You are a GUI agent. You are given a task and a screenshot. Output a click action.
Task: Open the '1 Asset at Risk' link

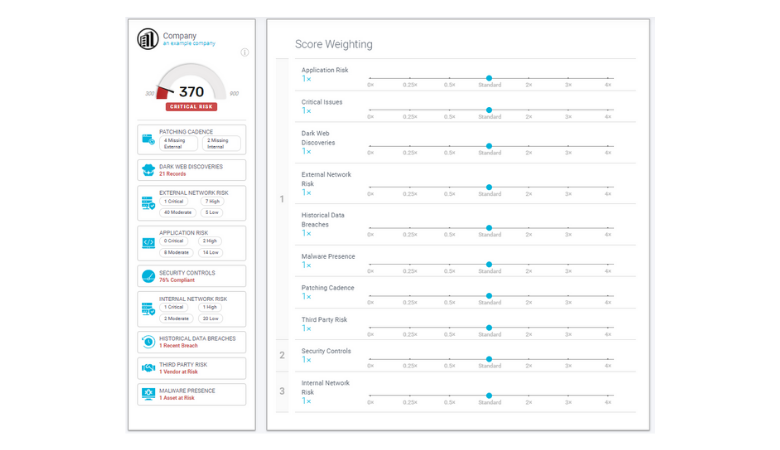(177, 398)
